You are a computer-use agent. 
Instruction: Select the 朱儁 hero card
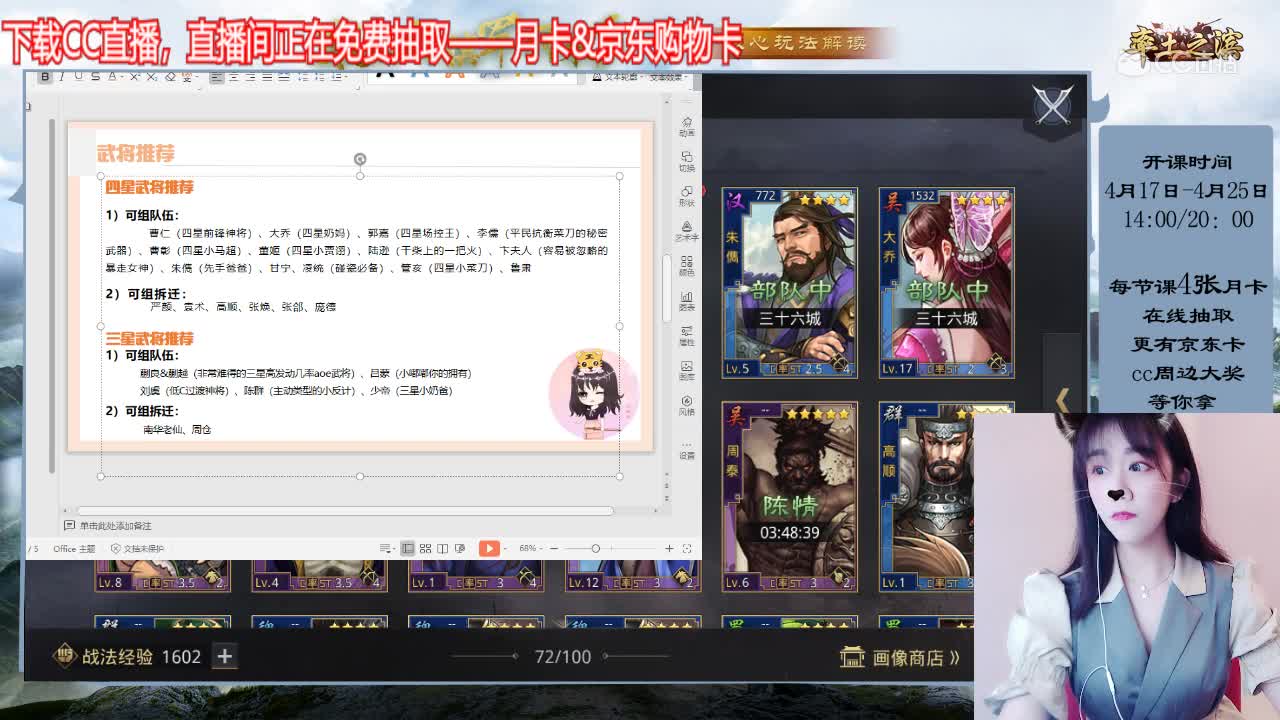pos(790,283)
